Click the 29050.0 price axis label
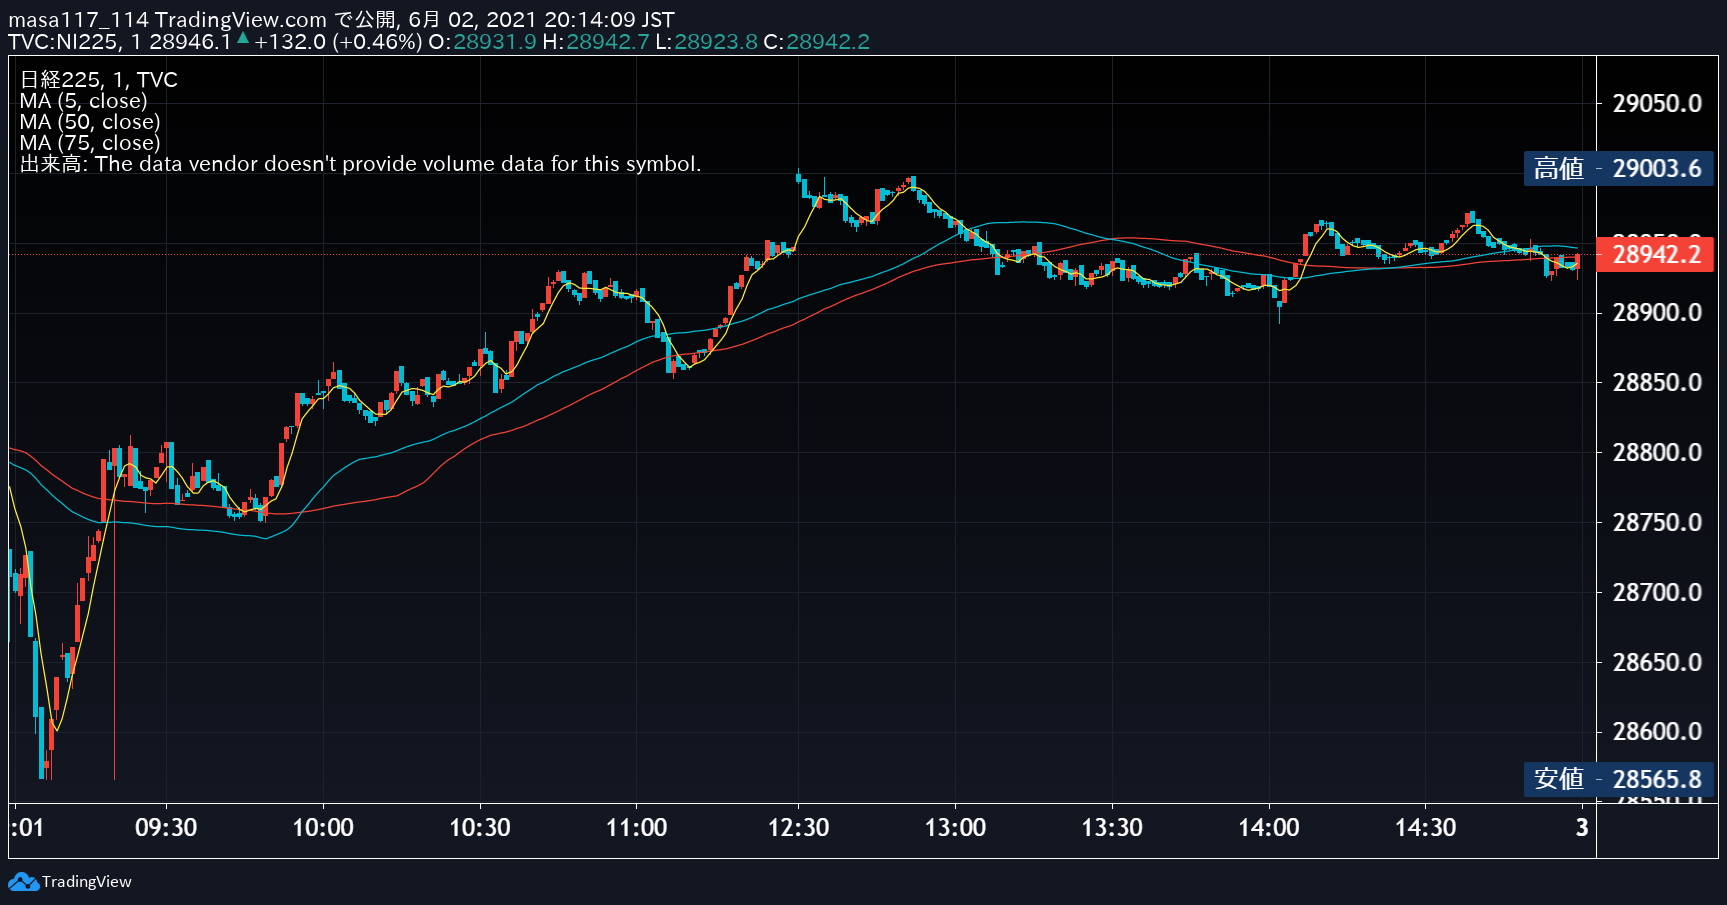This screenshot has height=905, width=1727. tap(1657, 103)
